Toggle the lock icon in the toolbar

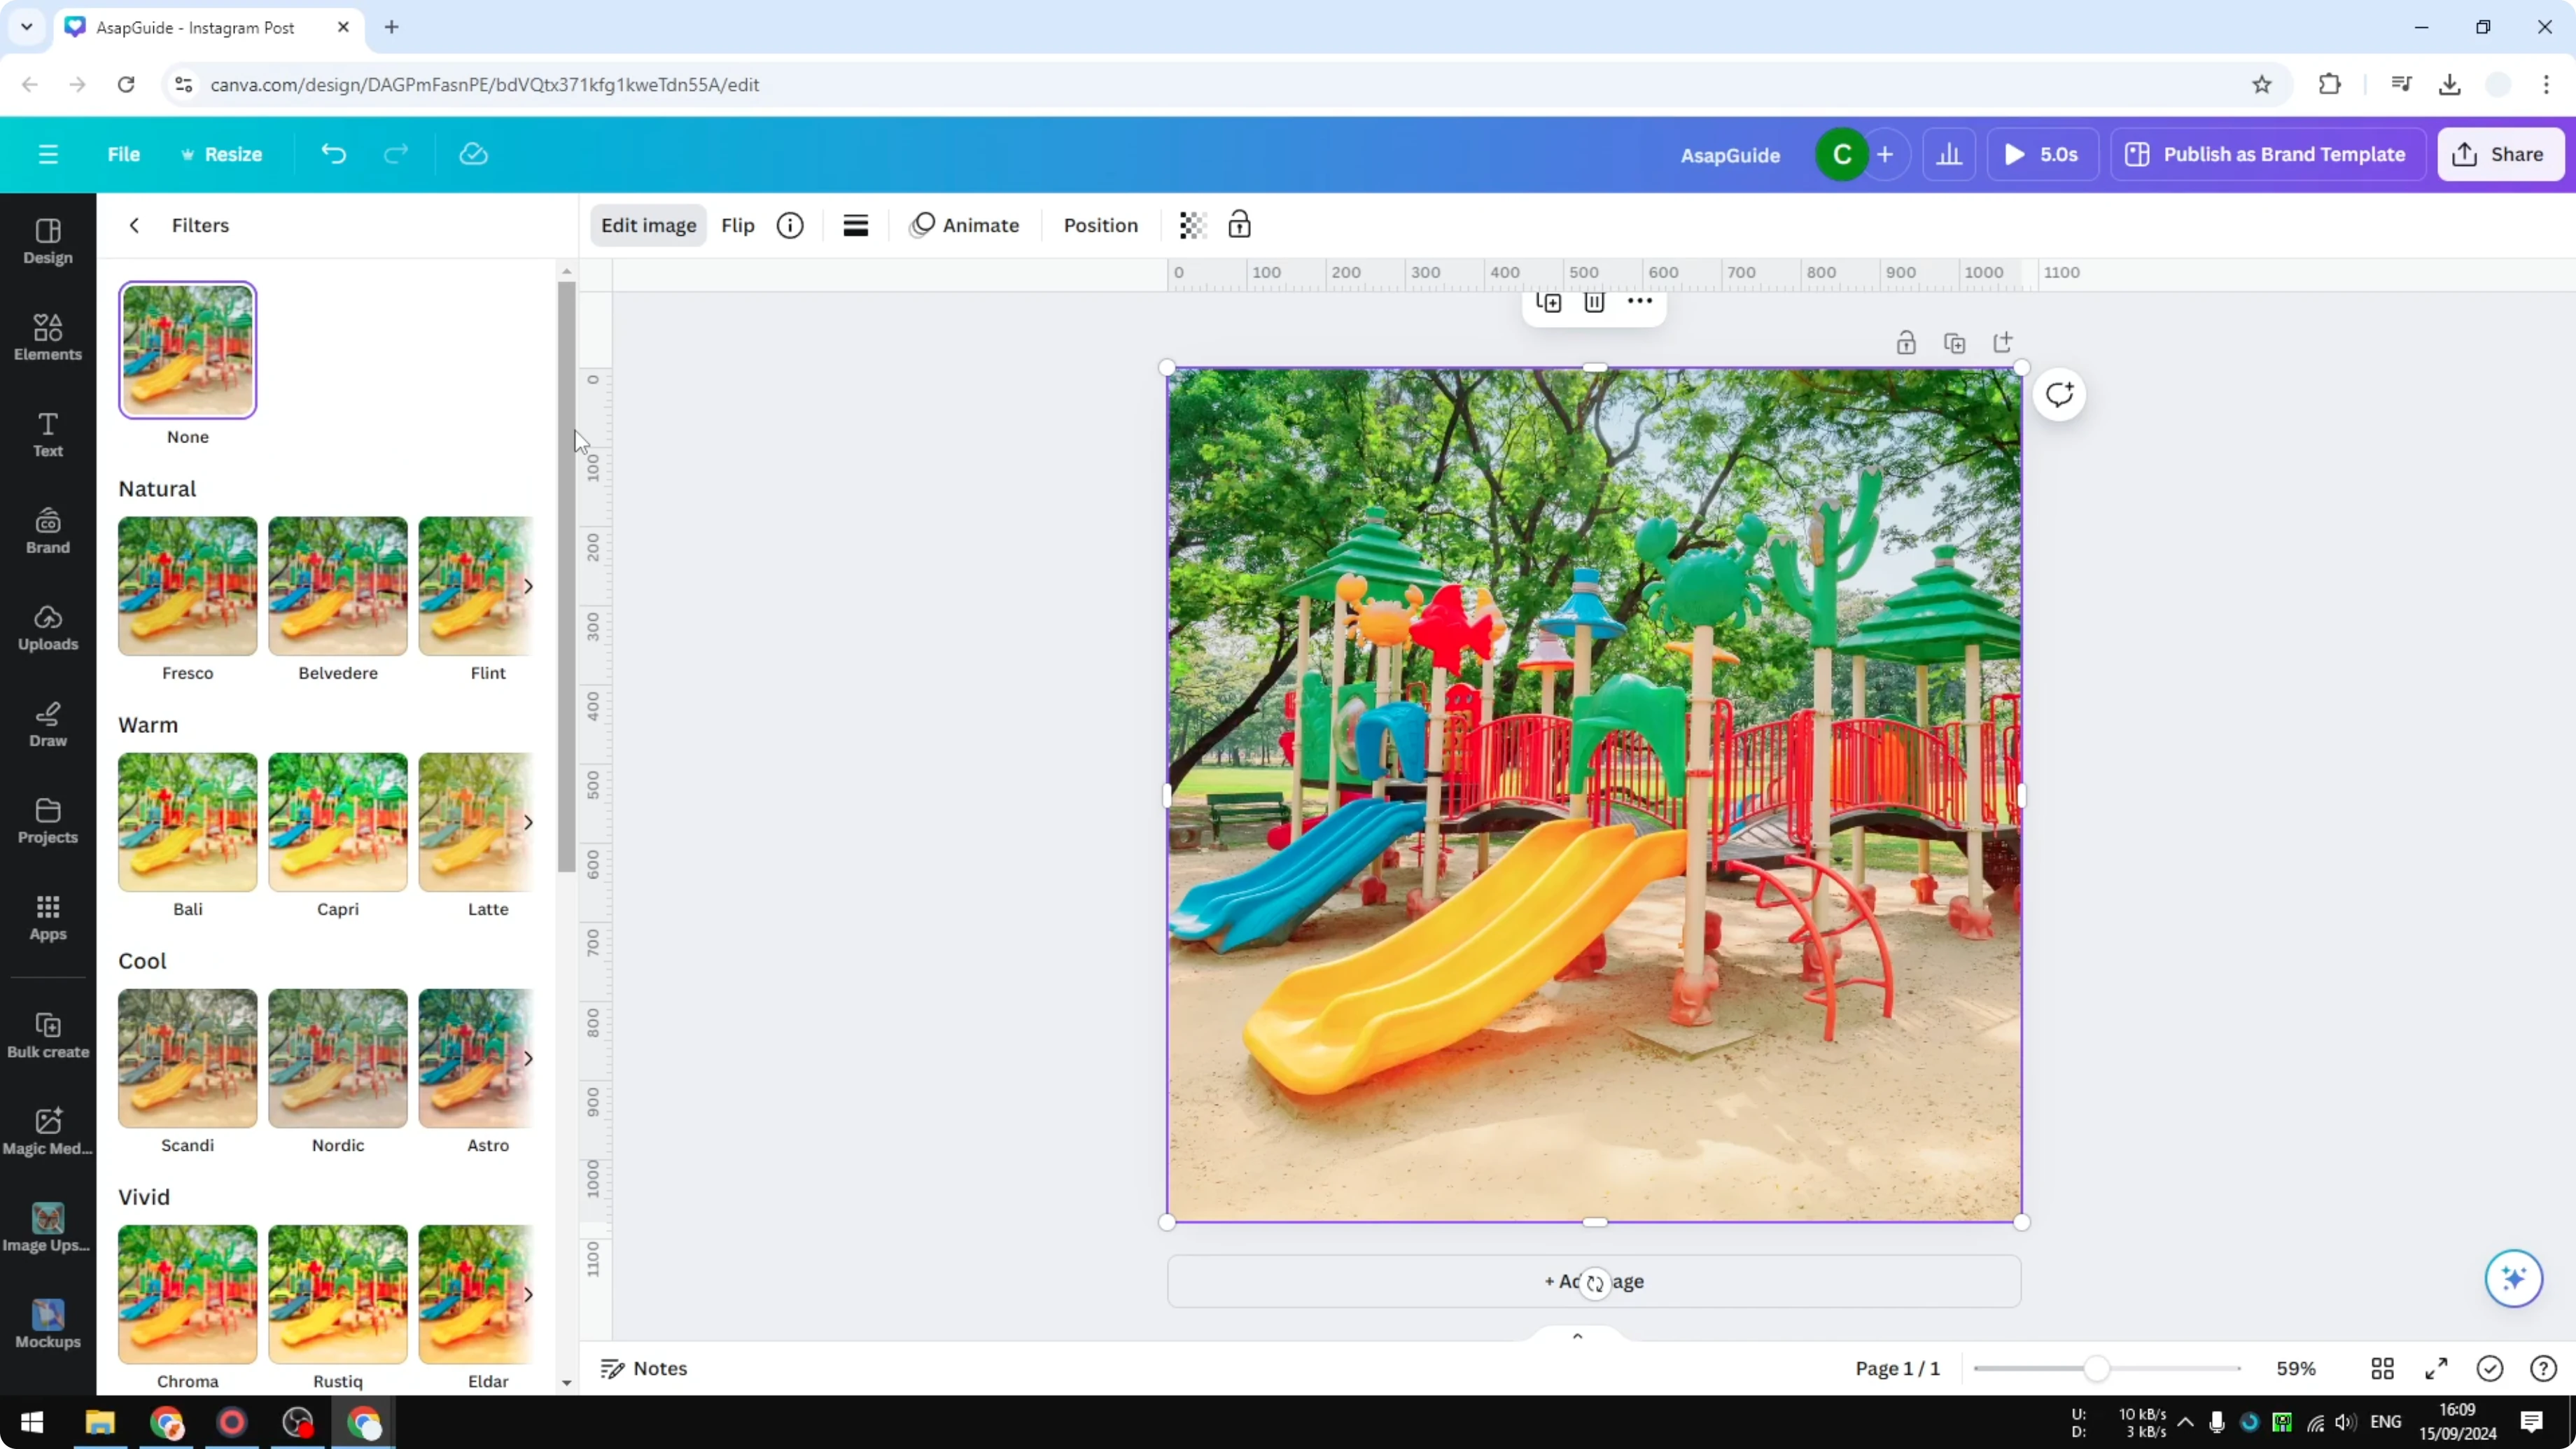[1239, 225]
